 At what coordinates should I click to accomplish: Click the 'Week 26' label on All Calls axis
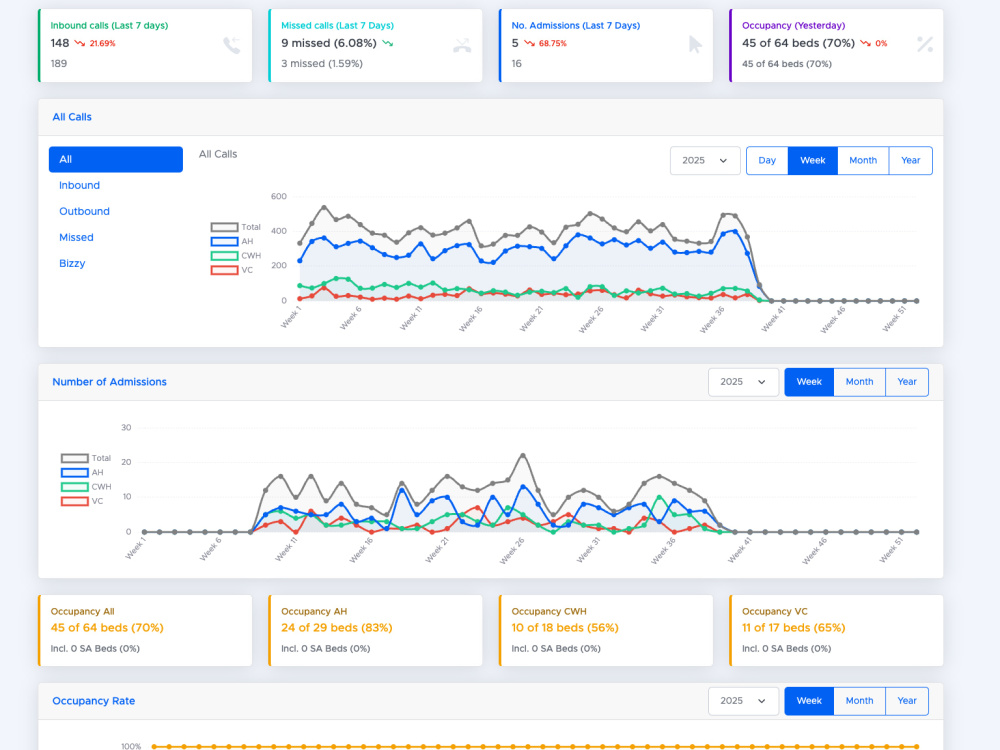[591, 320]
